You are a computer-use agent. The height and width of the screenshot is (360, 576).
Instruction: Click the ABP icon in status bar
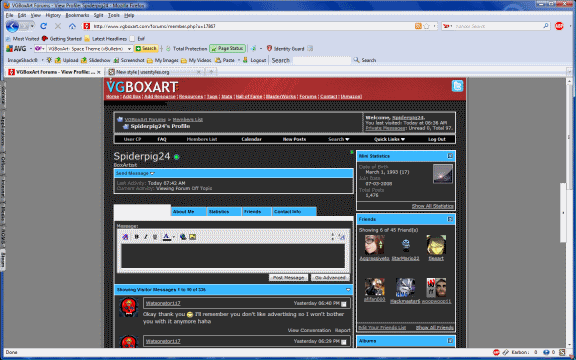[x=496, y=352]
